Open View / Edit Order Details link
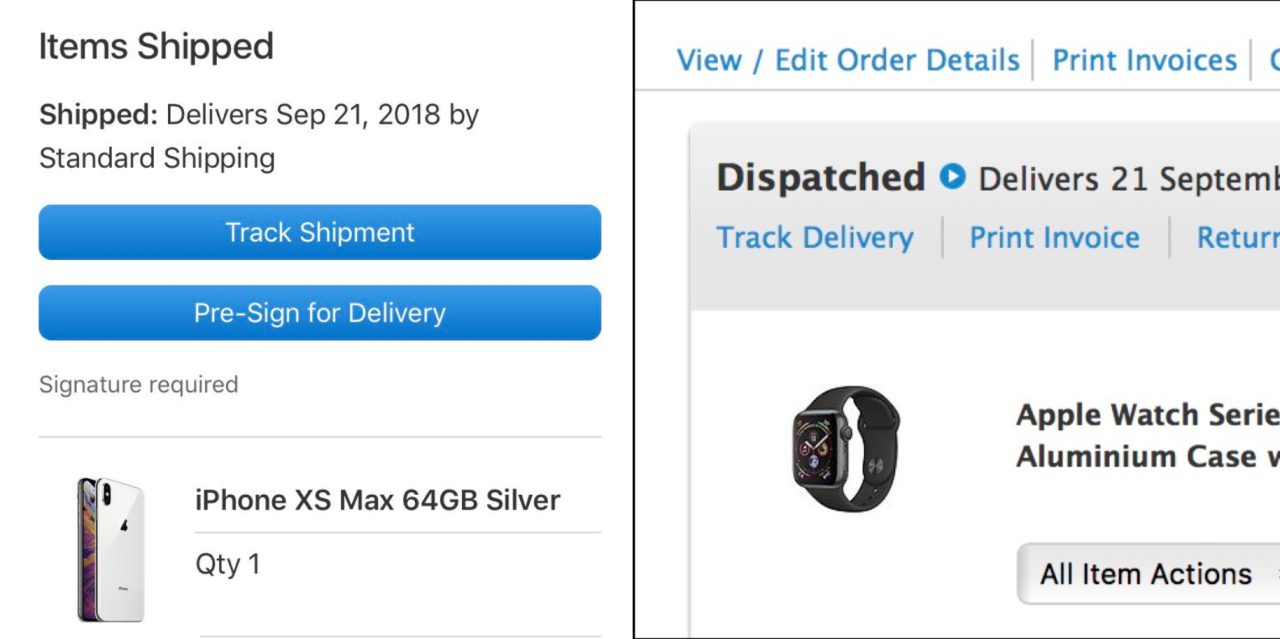The height and width of the screenshot is (639, 1280). [x=848, y=60]
